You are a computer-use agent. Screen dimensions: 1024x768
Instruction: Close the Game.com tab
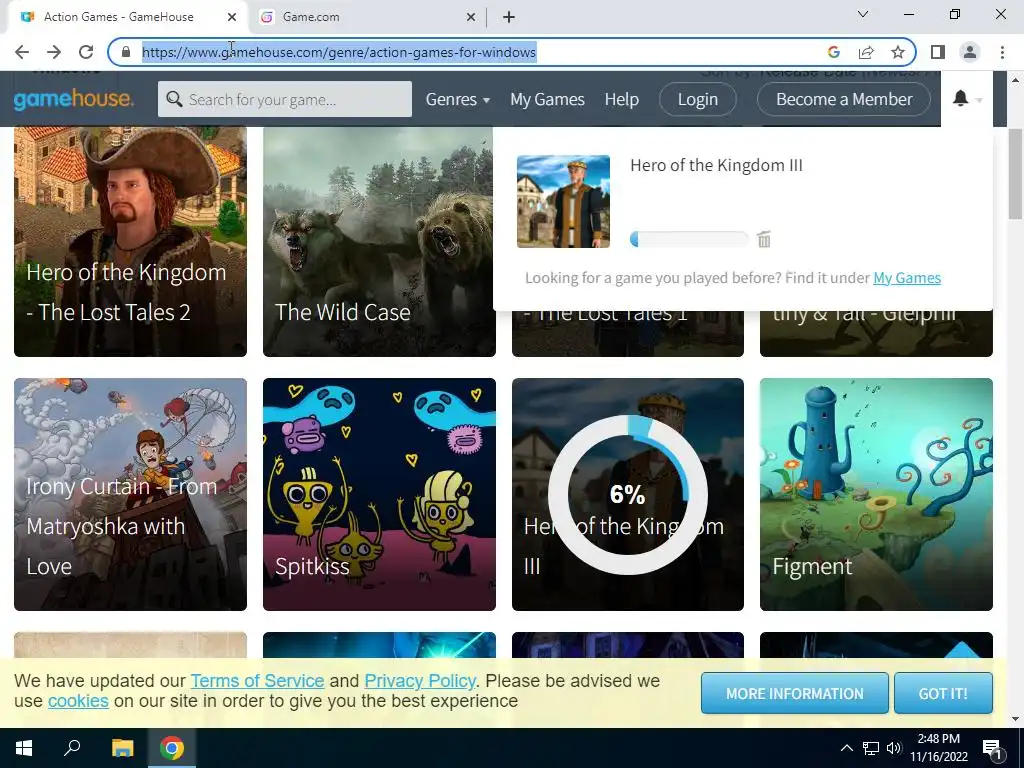click(471, 17)
